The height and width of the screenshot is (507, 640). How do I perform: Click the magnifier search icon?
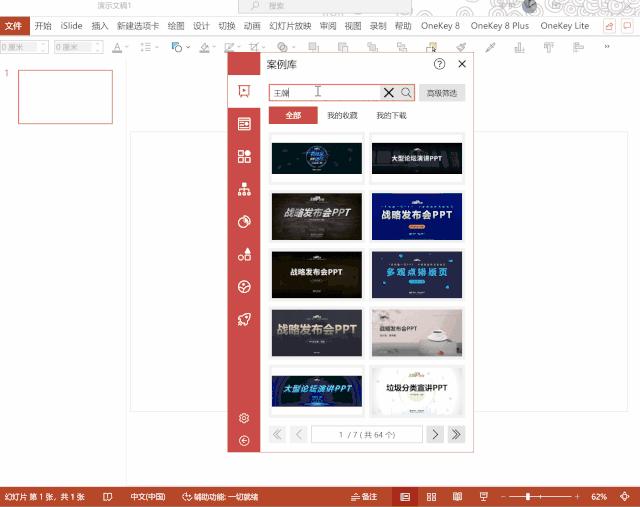point(406,93)
